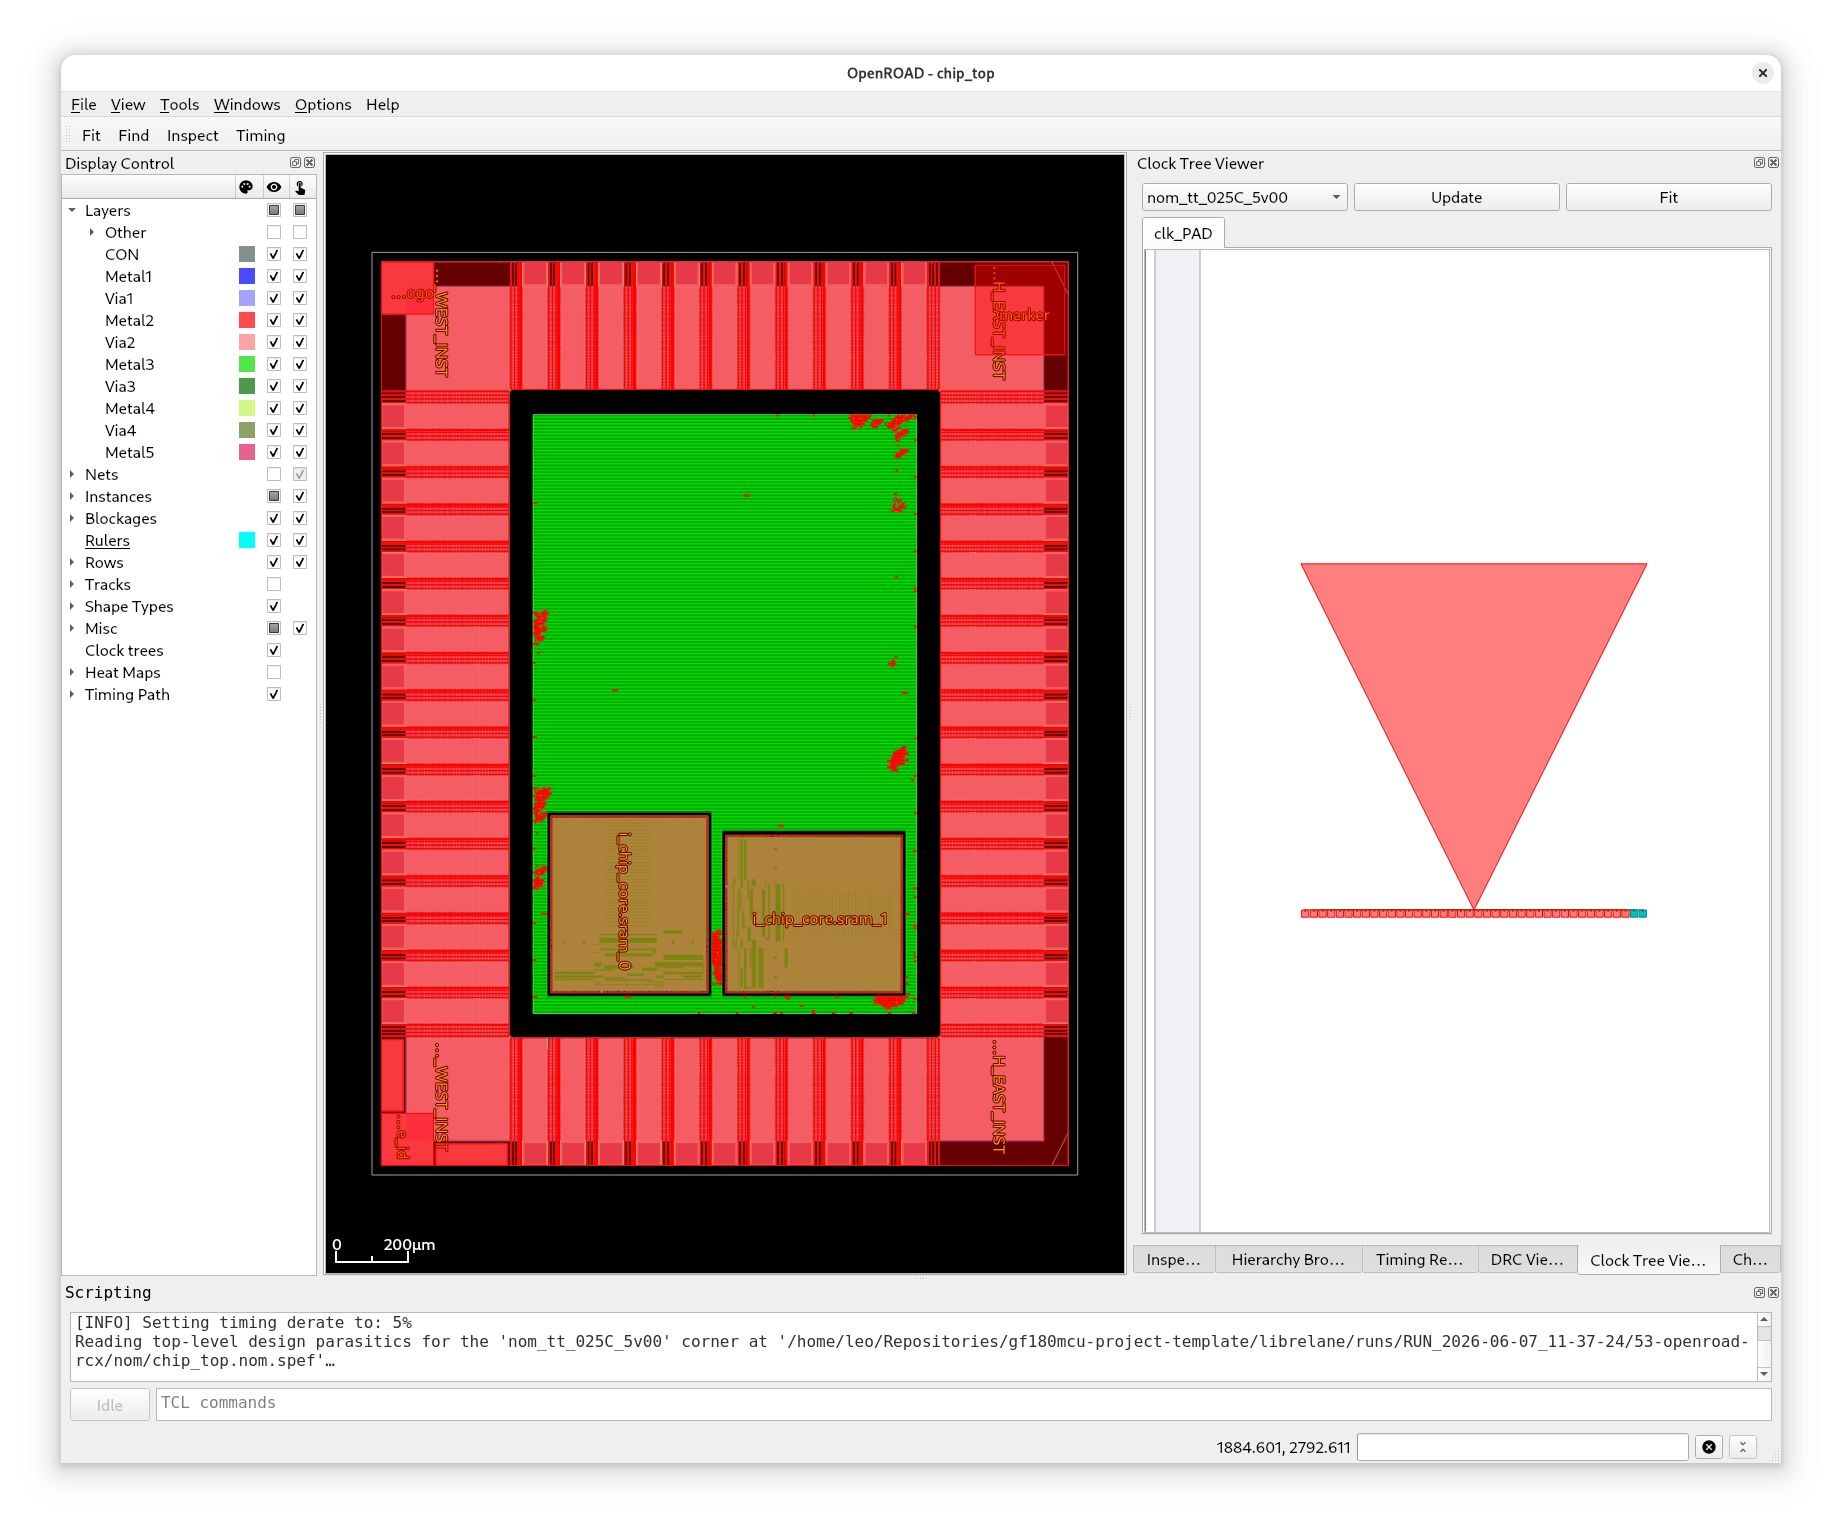The image size is (1842, 1530).
Task: Switch to the Hierarchy Browser tab
Action: 1288,1259
